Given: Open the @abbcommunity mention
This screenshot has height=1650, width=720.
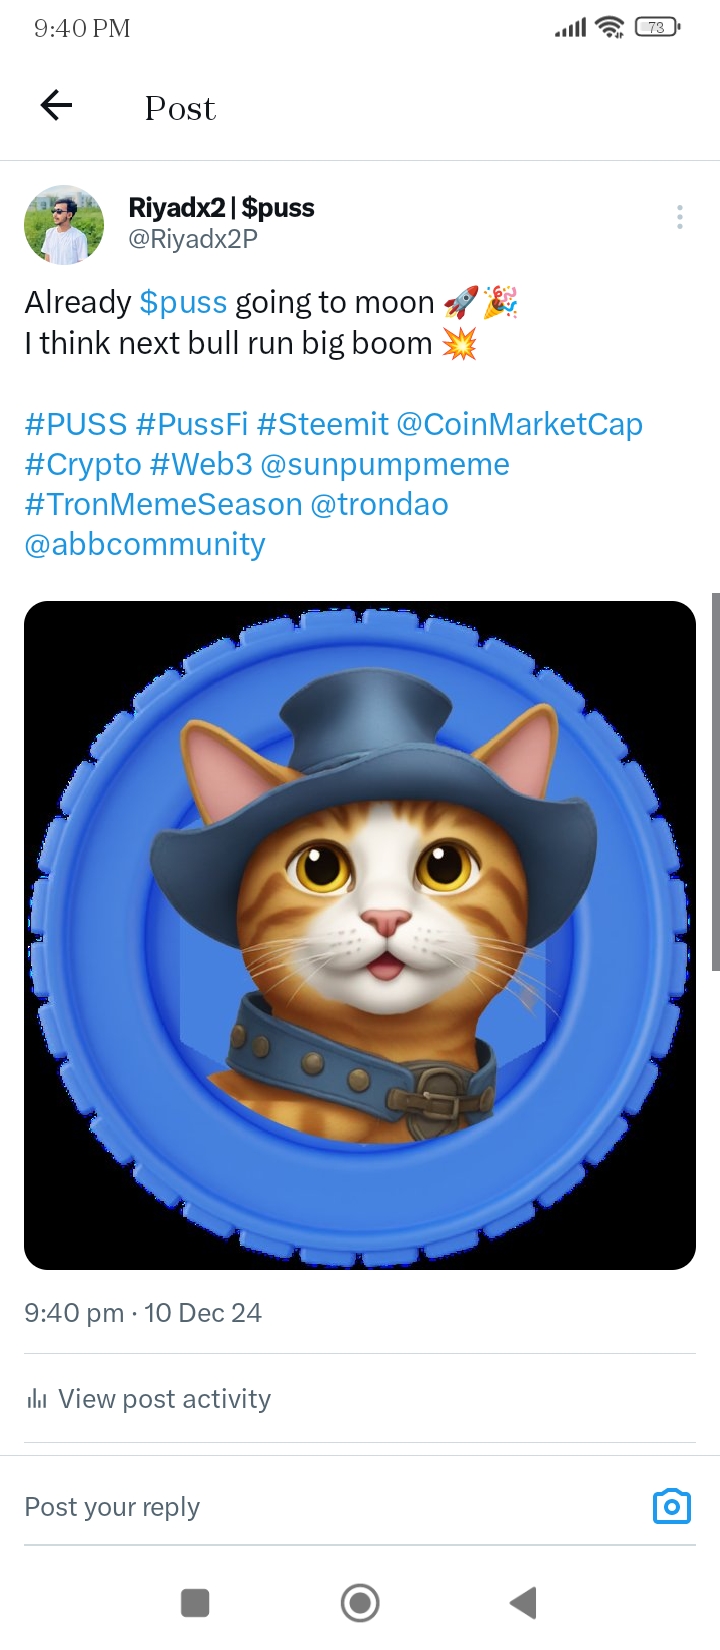Looking at the screenshot, I should tap(145, 545).
